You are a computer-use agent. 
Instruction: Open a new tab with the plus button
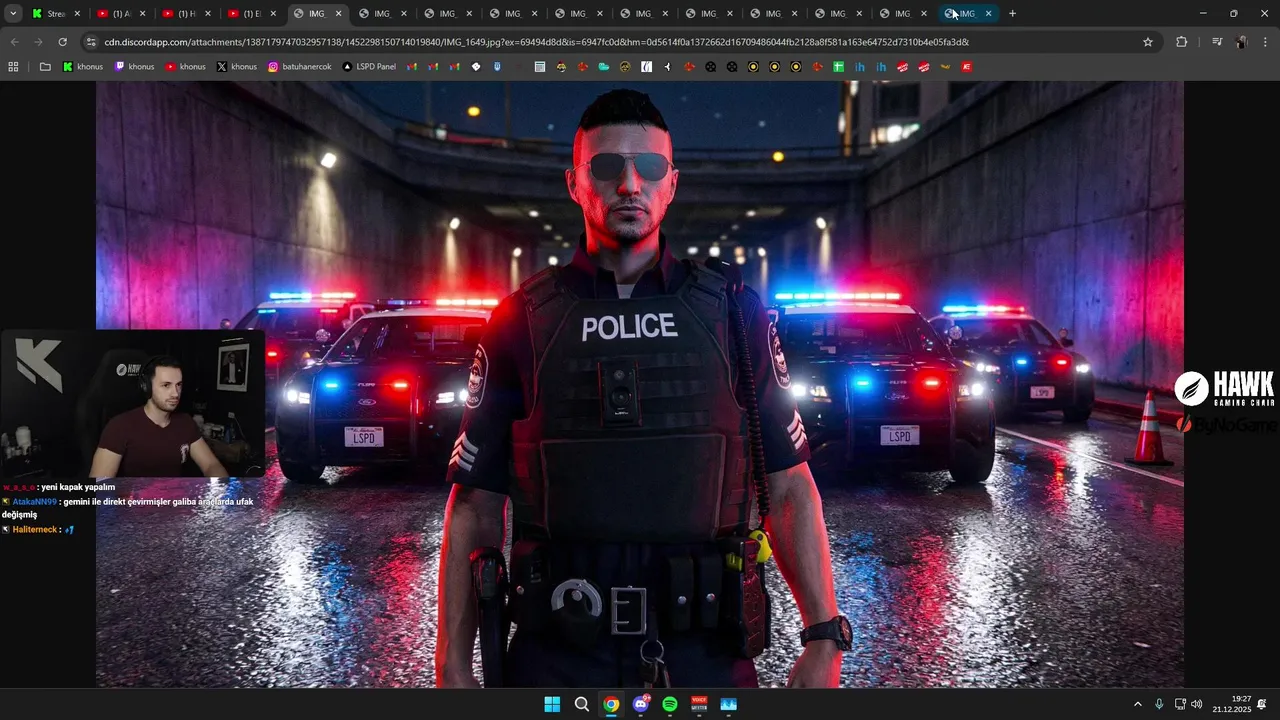pos(1012,14)
